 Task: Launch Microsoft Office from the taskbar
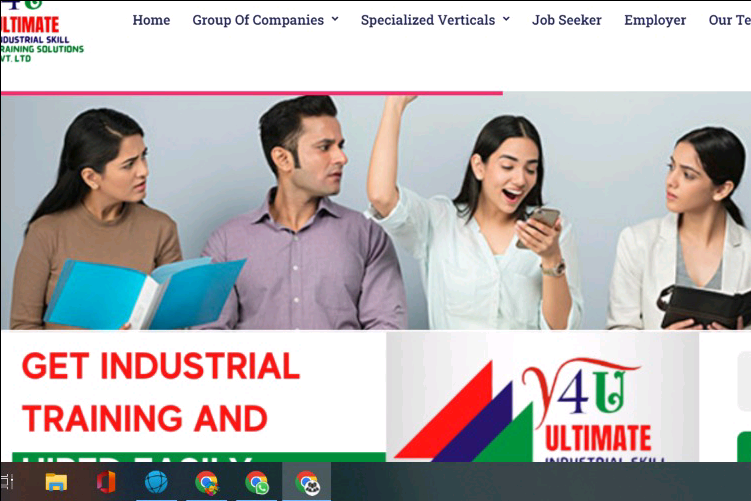coord(106,482)
